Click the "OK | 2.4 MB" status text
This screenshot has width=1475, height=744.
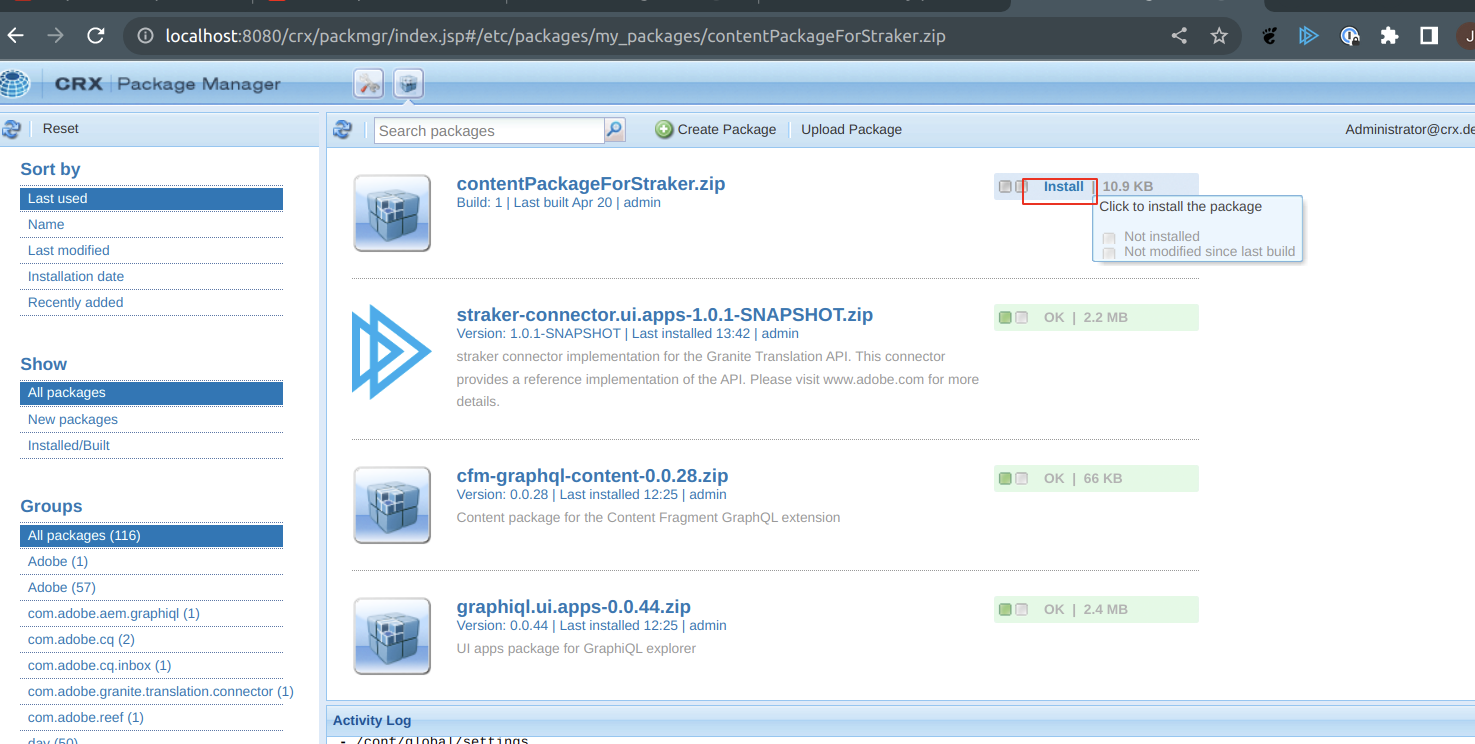[x=1085, y=609]
